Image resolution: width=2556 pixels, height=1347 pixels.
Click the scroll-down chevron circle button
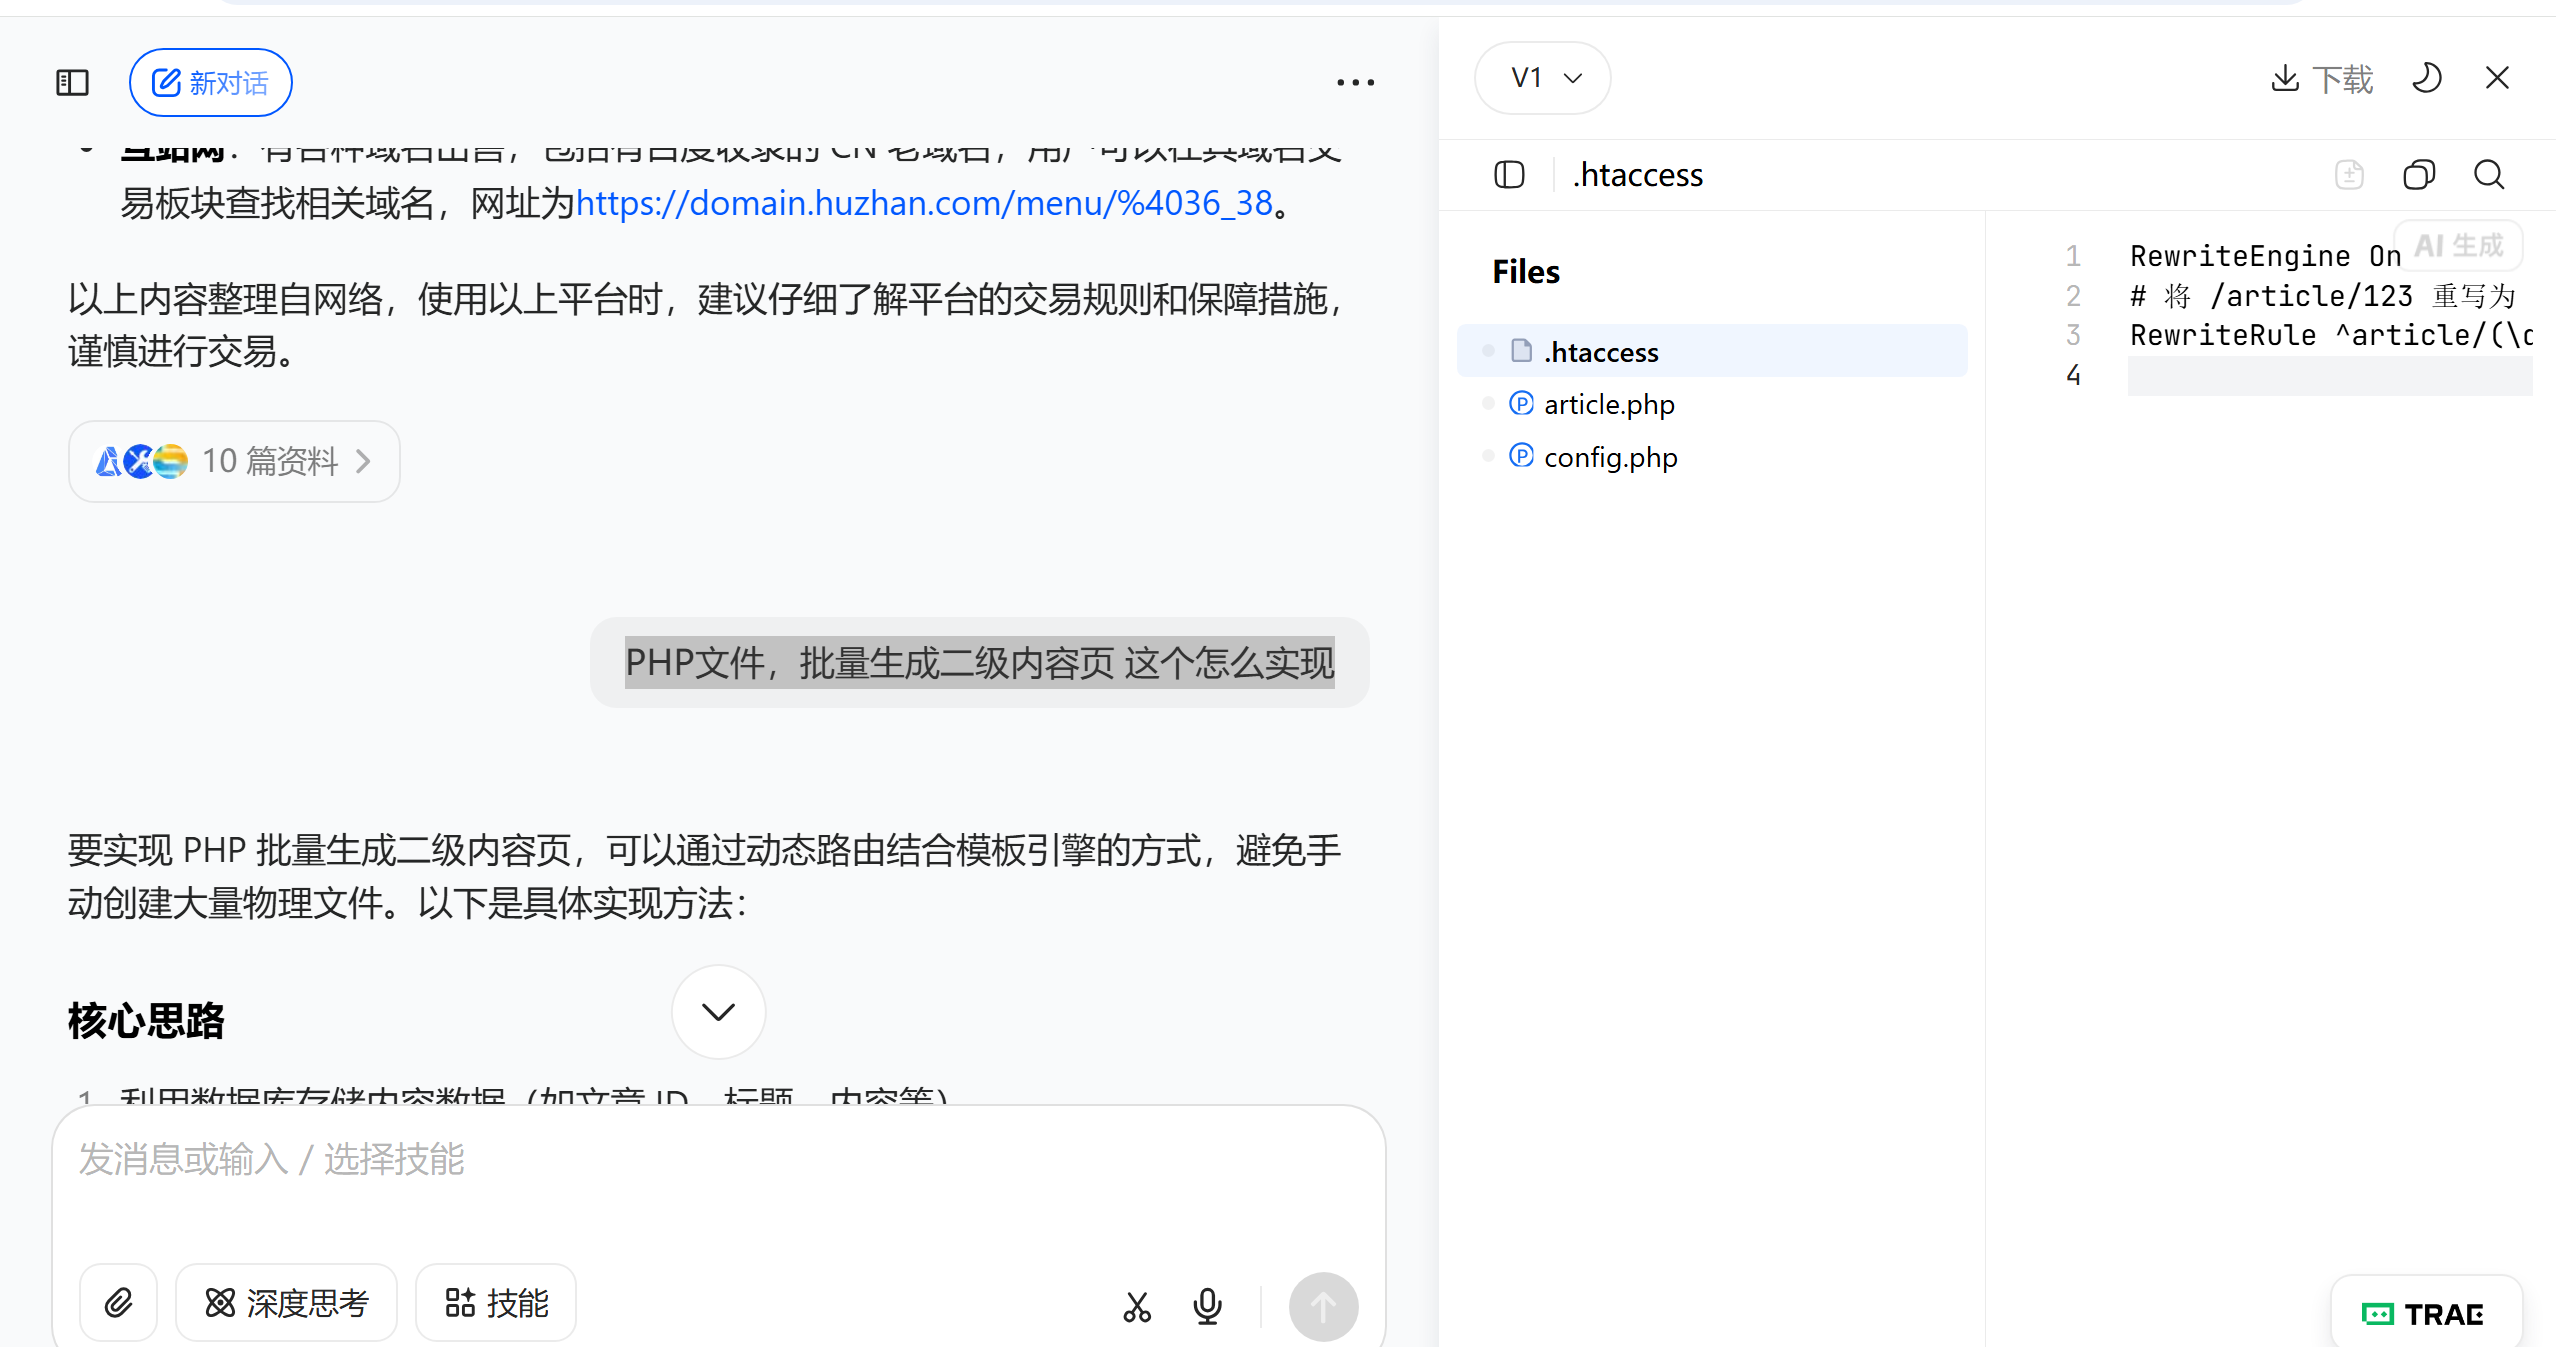pyautogui.click(x=718, y=1012)
